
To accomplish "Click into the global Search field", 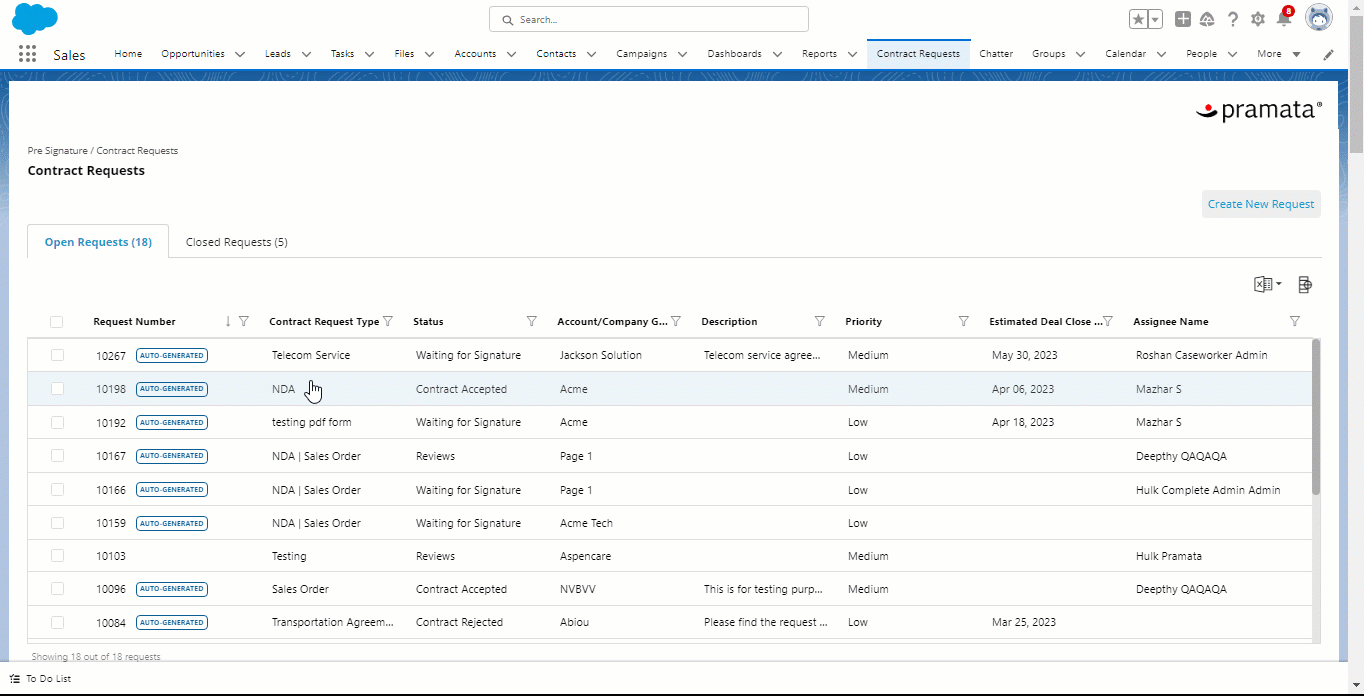I will click(x=649, y=19).
